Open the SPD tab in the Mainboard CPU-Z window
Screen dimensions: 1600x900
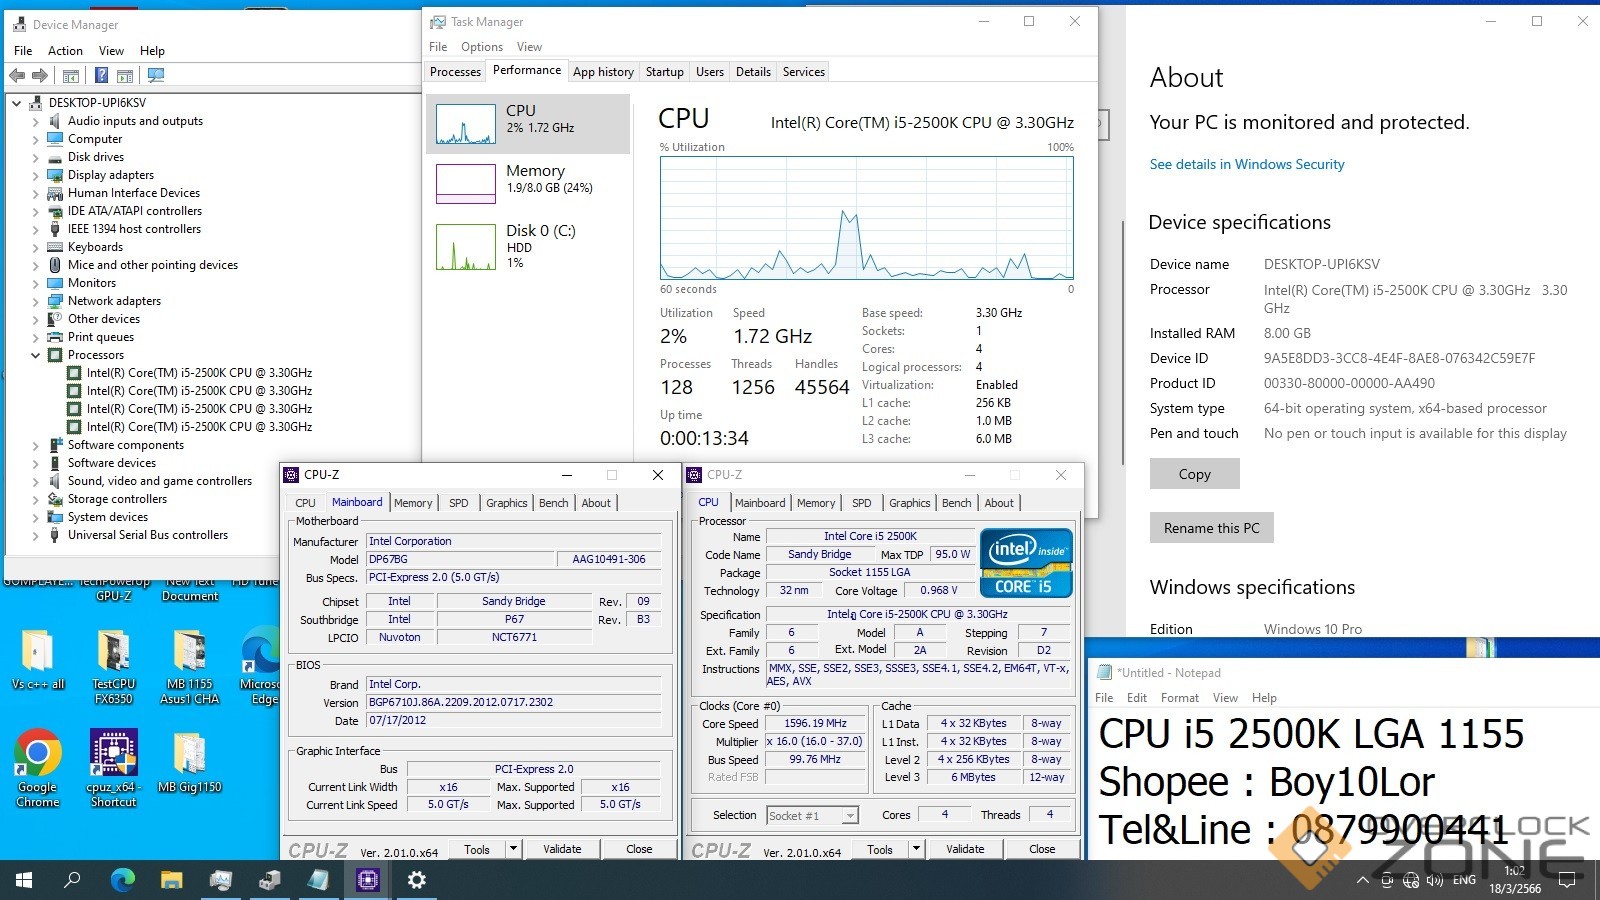click(458, 503)
